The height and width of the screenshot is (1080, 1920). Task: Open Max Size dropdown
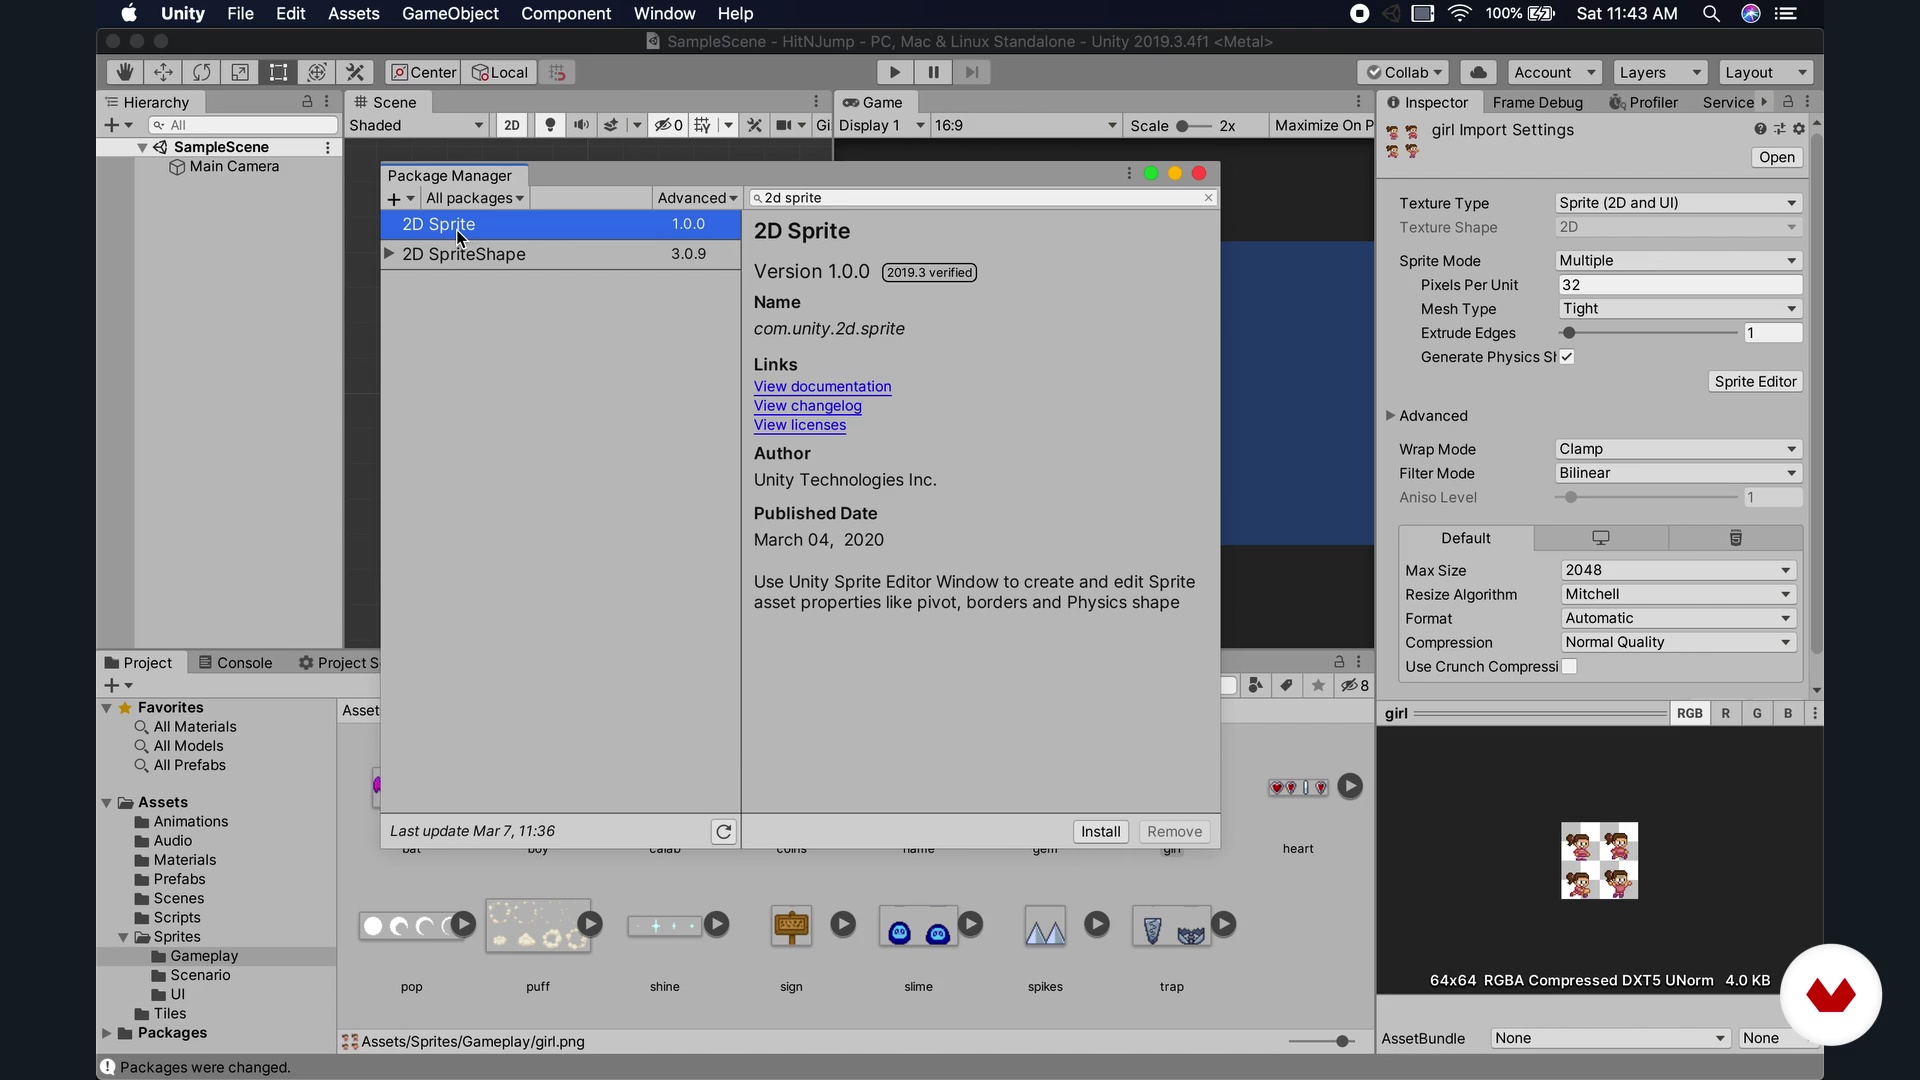click(x=1679, y=570)
